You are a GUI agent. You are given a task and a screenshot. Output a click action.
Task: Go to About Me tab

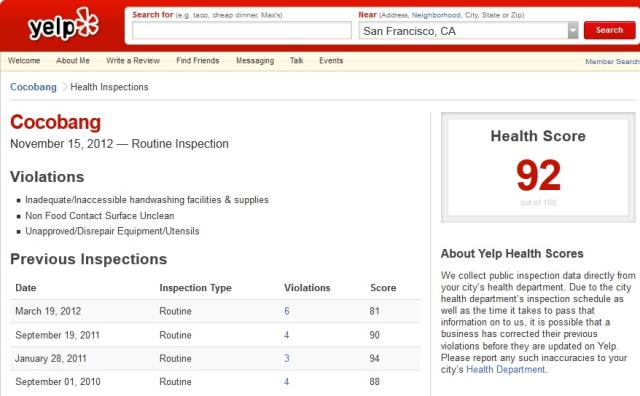coord(73,60)
